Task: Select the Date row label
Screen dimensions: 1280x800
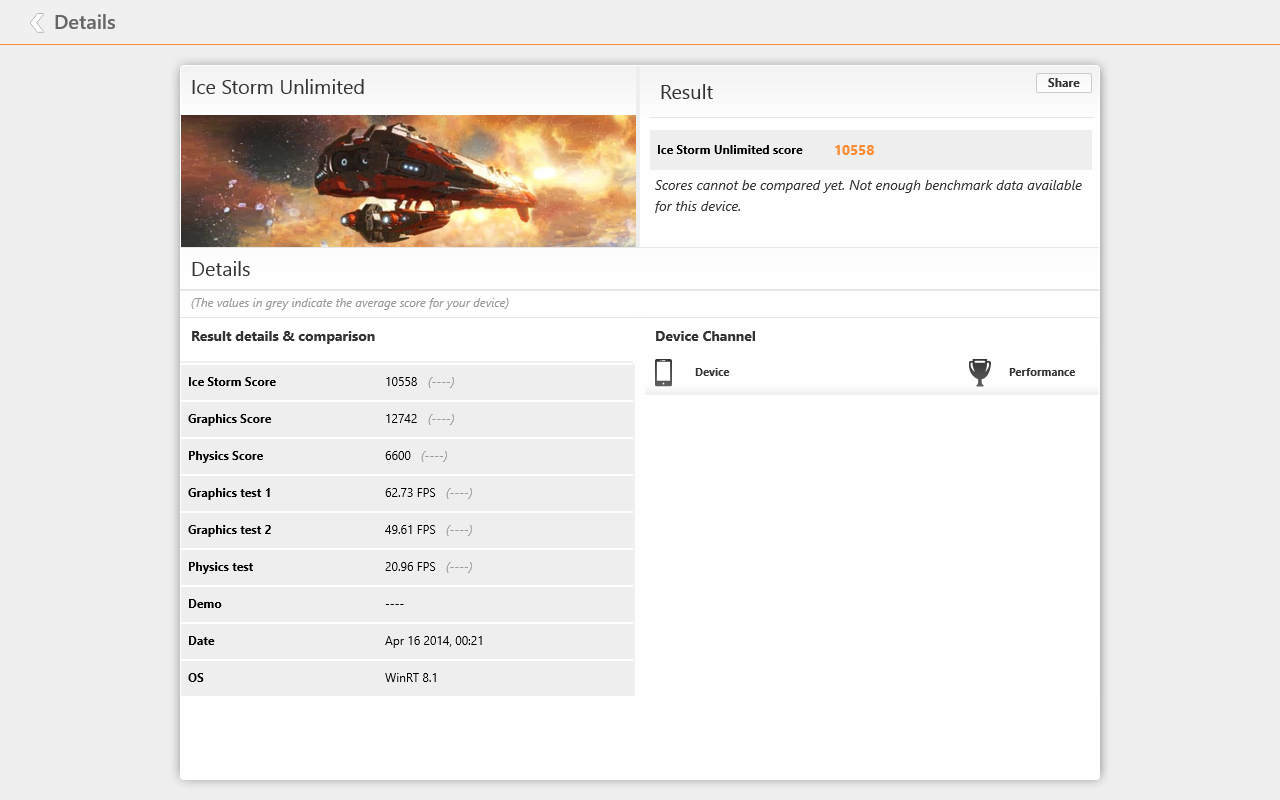Action: pos(201,641)
